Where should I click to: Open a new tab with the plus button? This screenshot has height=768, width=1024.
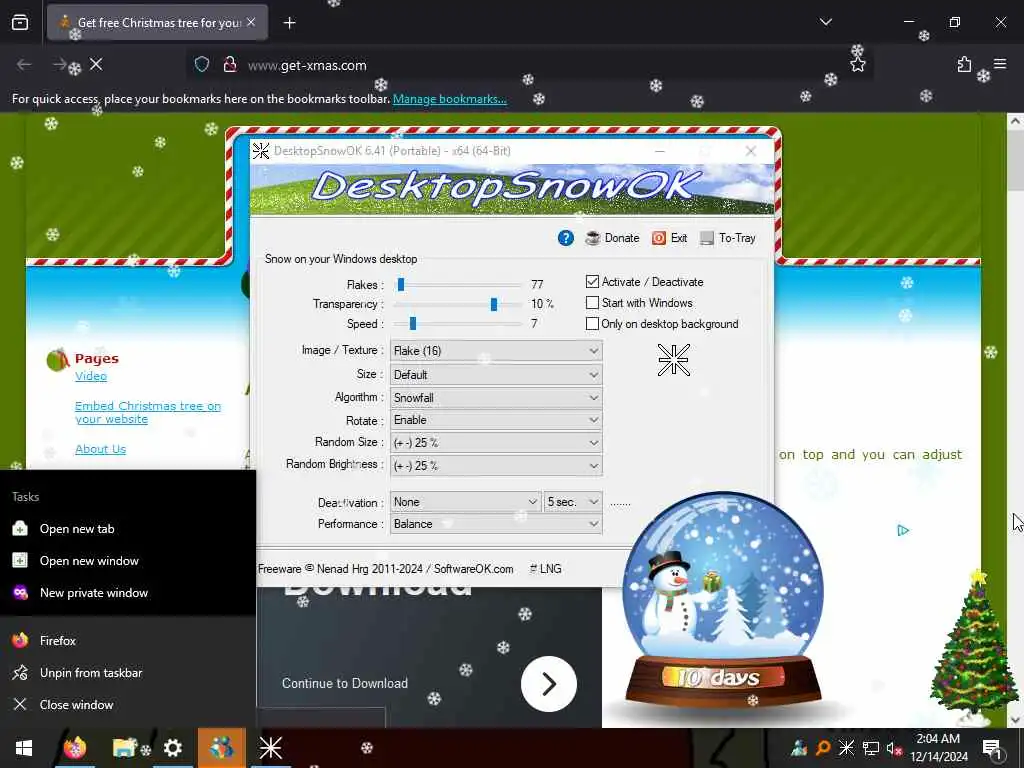289,23
